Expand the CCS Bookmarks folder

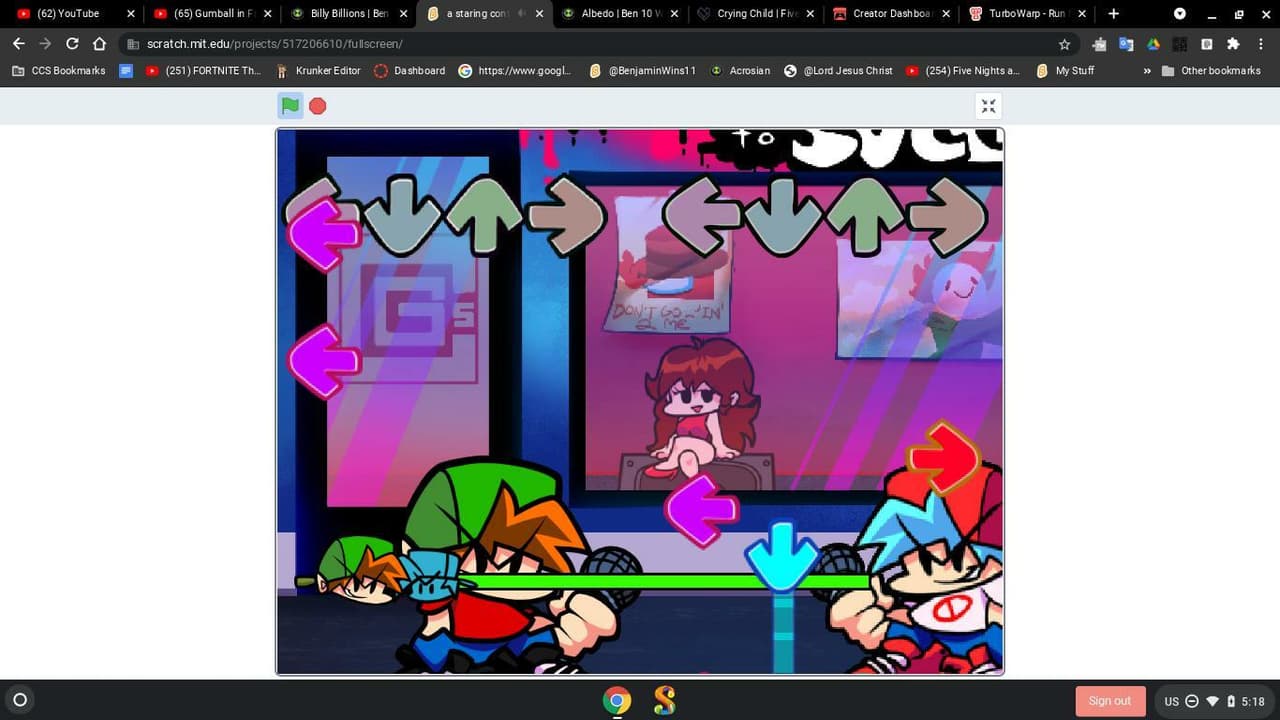coord(58,71)
